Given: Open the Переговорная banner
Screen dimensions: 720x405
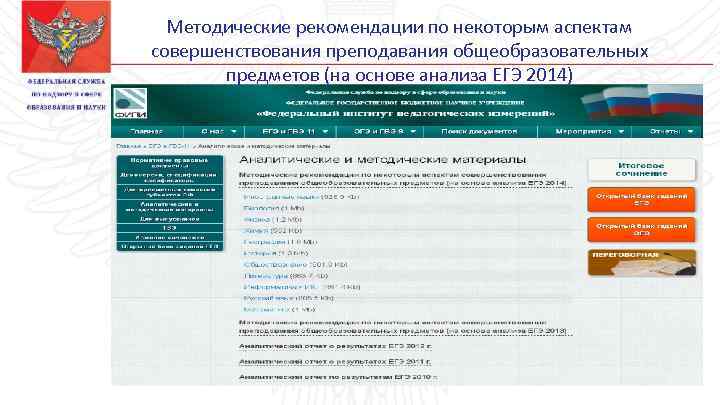Looking at the screenshot, I should (641, 263).
